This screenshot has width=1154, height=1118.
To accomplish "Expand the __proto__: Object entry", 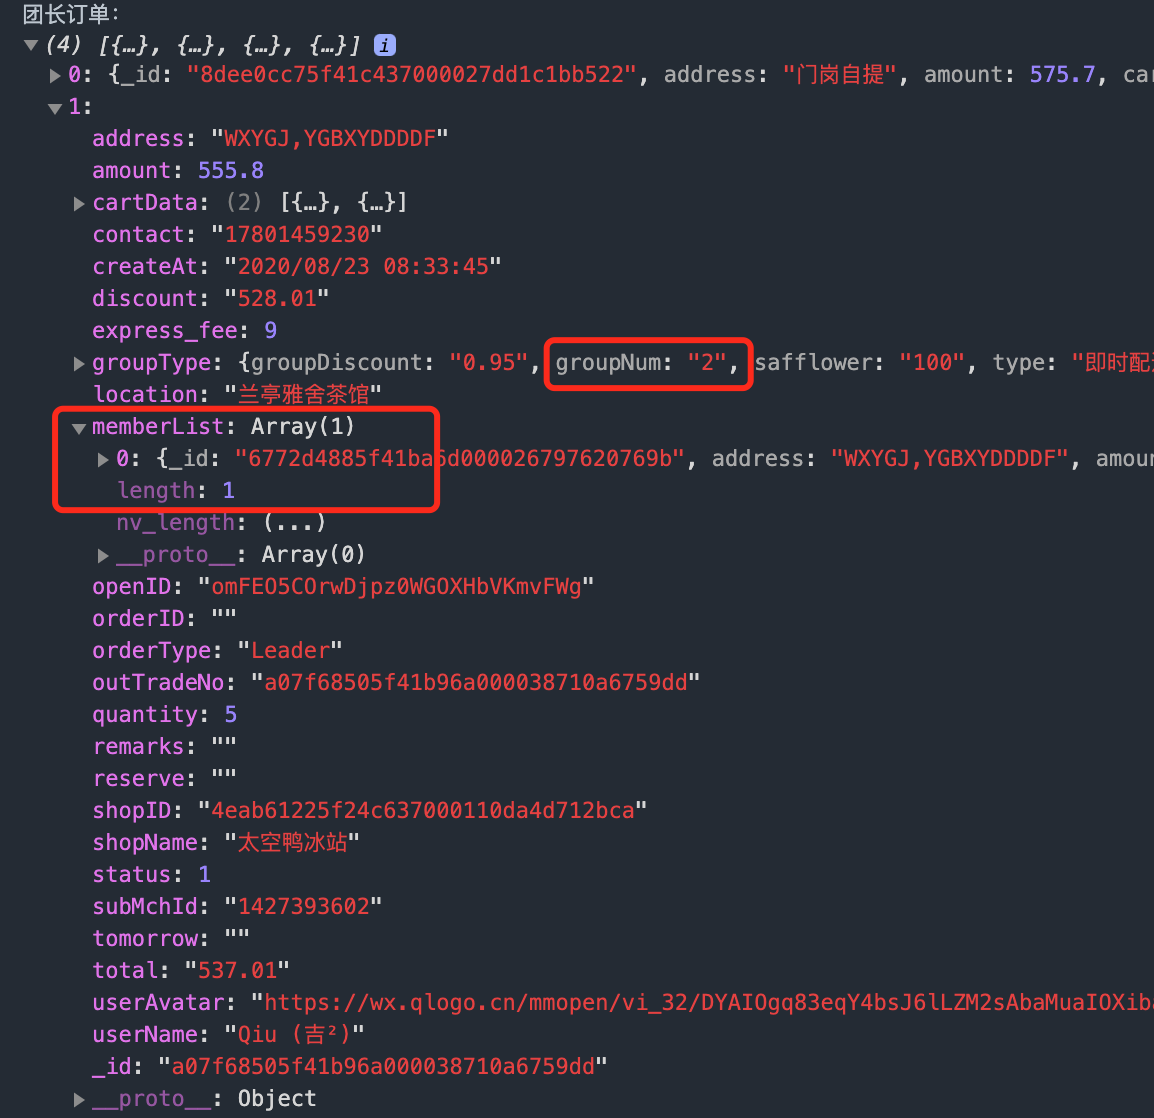I will tap(79, 1100).
